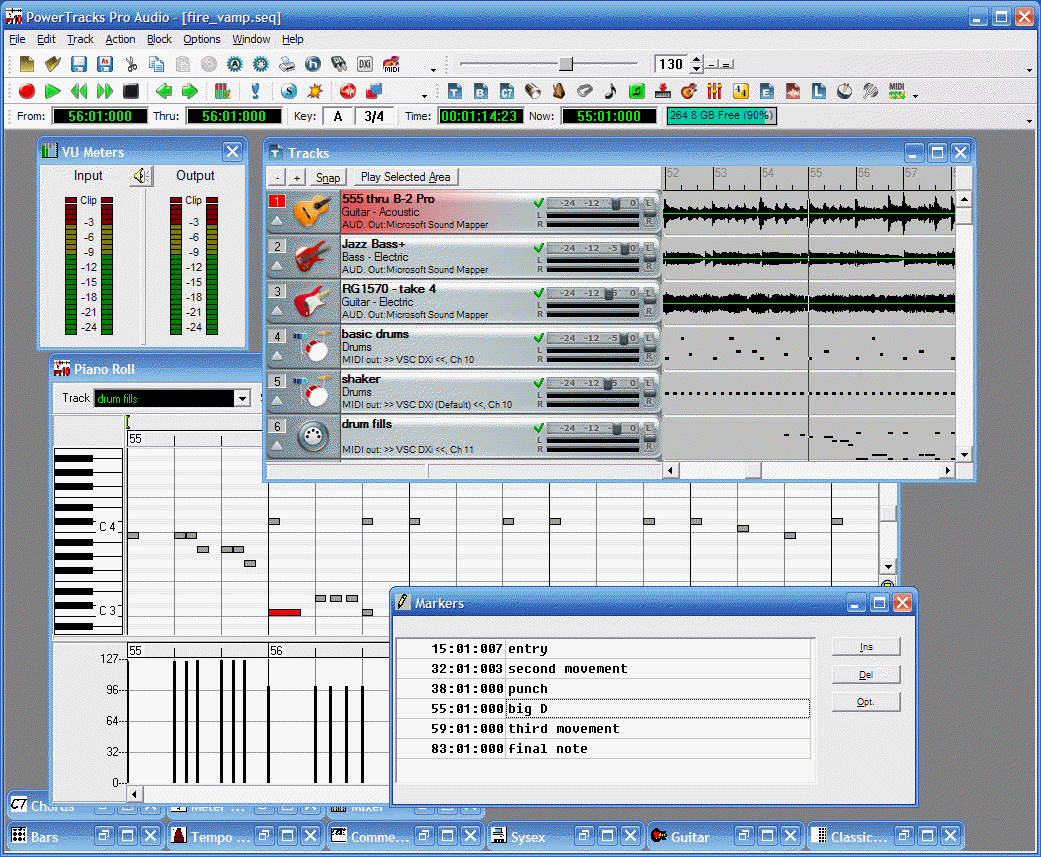Click the guitar MIDI icon in top toolbar

[x=392, y=64]
